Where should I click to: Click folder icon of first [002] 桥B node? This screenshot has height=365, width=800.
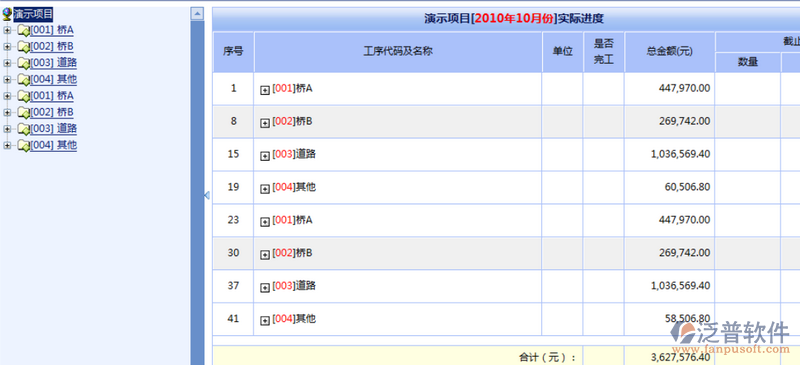tap(24, 47)
